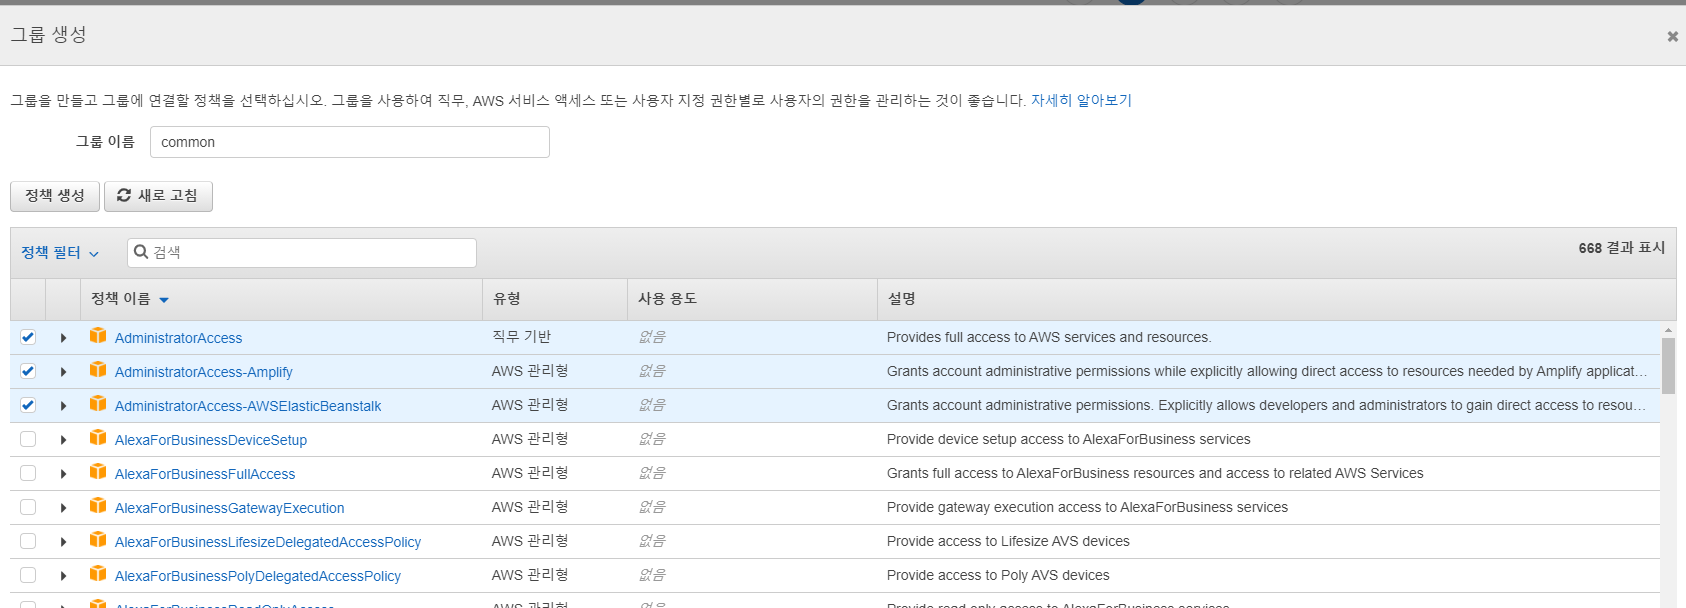Expand AdministratorAccess-AWSElasticBeanstalk row arrow
Screen dimensions: 1686x608
tap(63, 406)
